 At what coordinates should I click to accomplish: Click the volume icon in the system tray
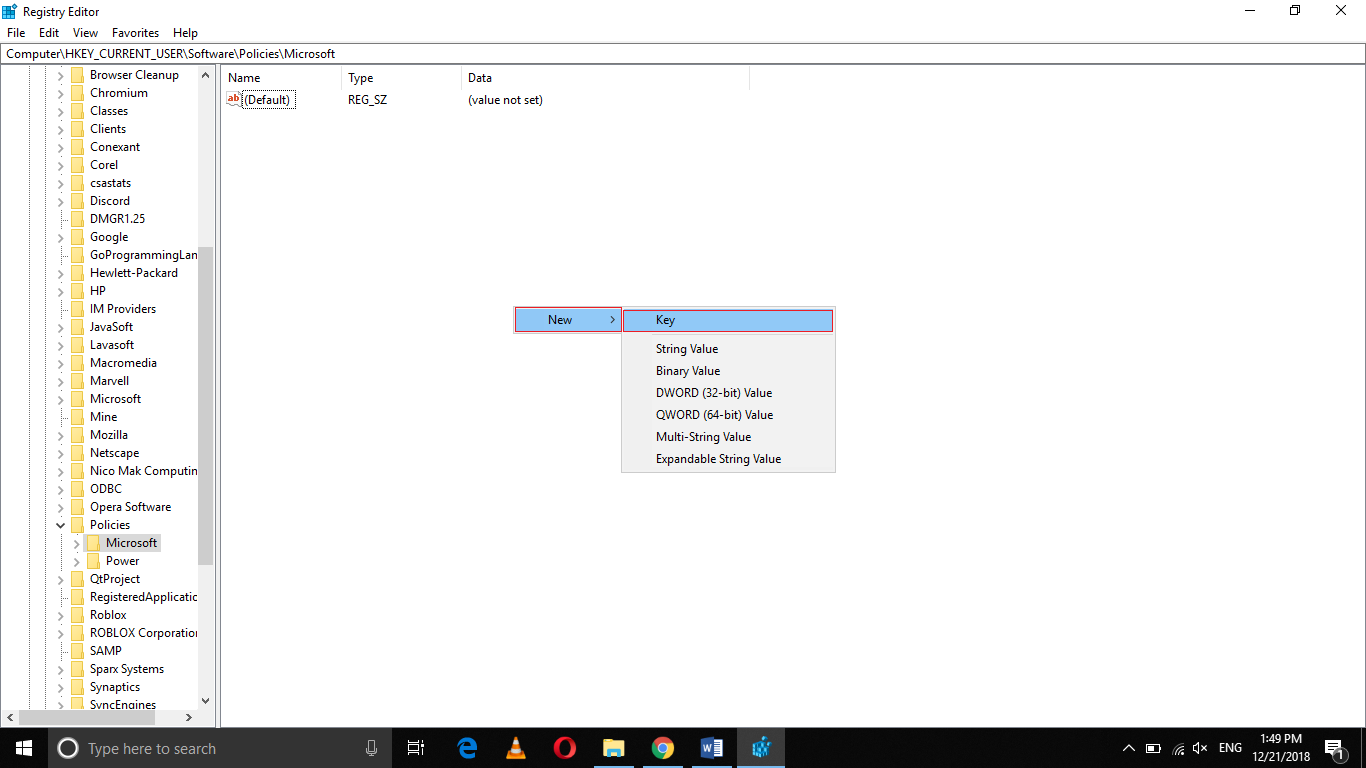click(1199, 748)
